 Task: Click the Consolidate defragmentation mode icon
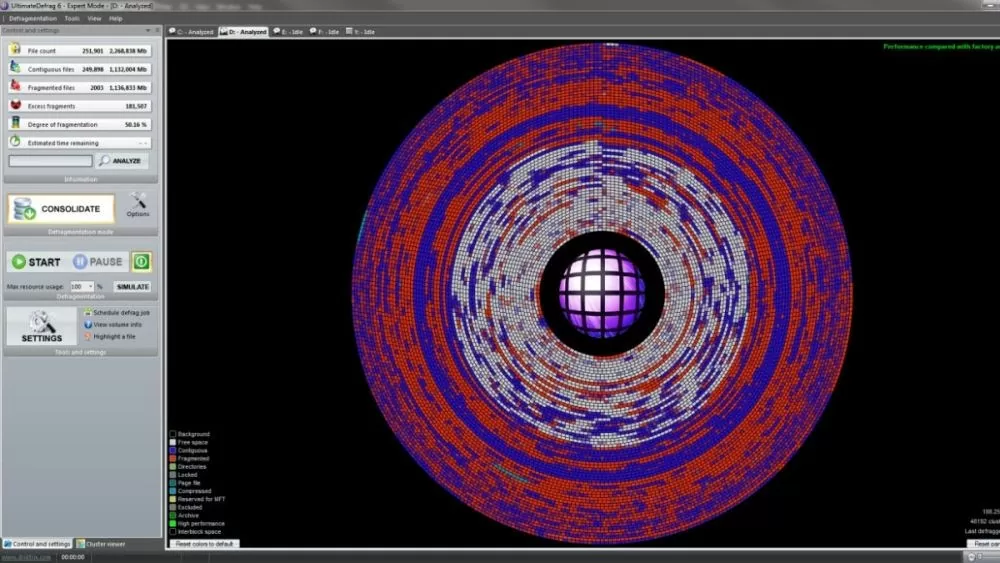pos(24,208)
